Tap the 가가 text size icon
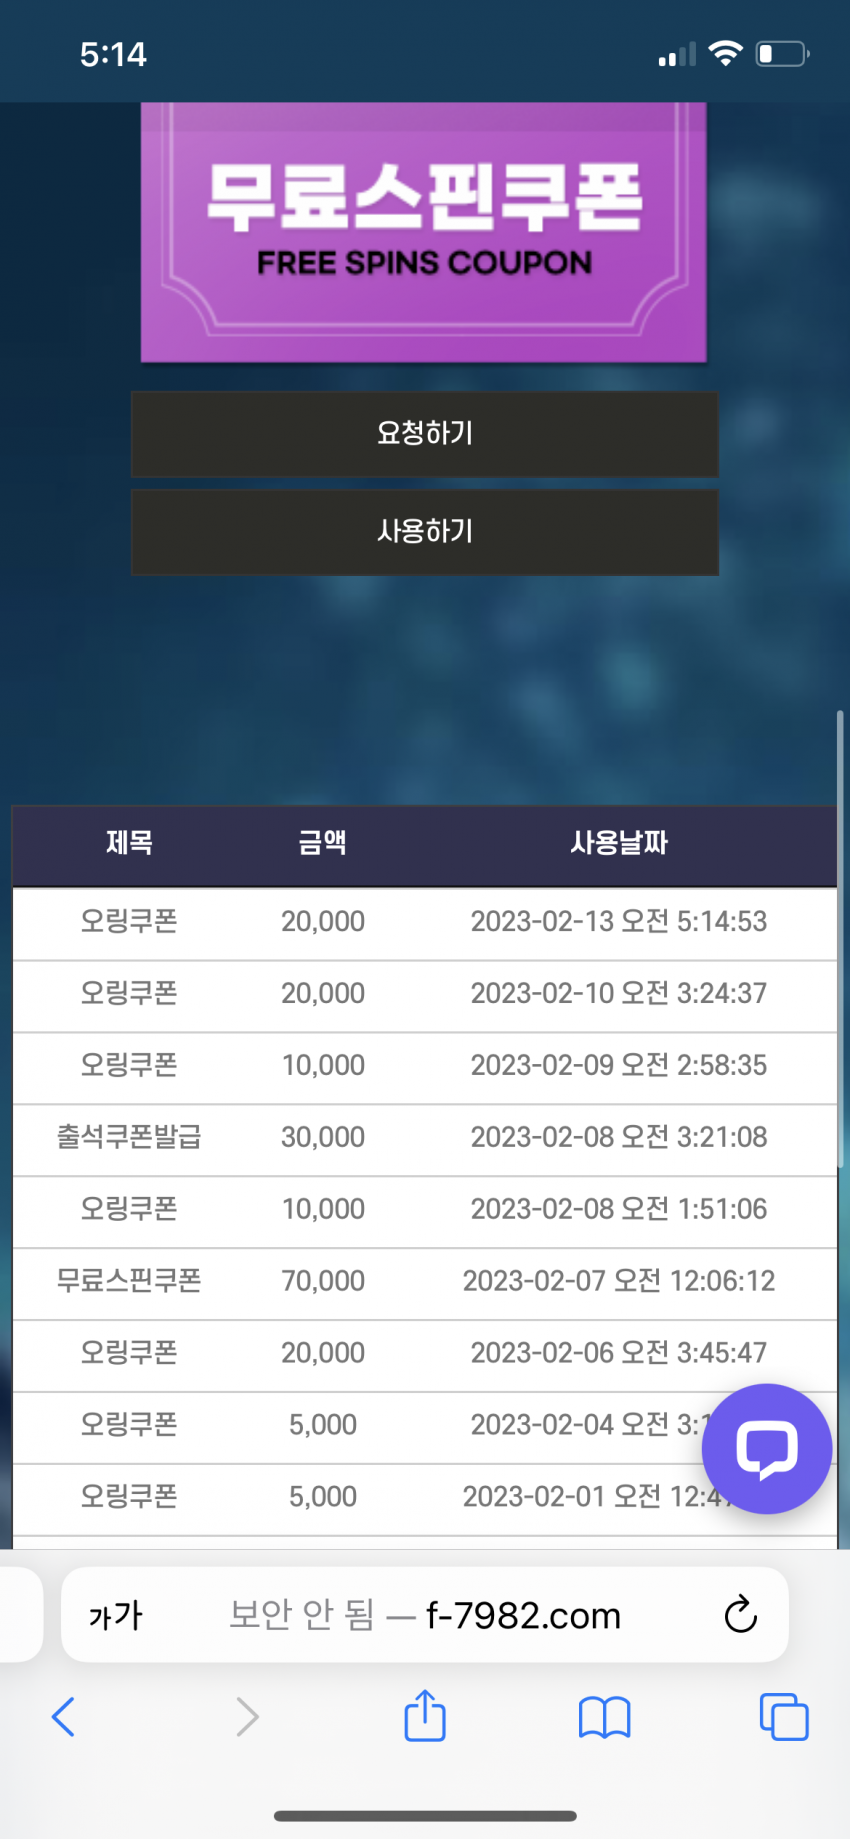850x1839 pixels. (x=116, y=1615)
